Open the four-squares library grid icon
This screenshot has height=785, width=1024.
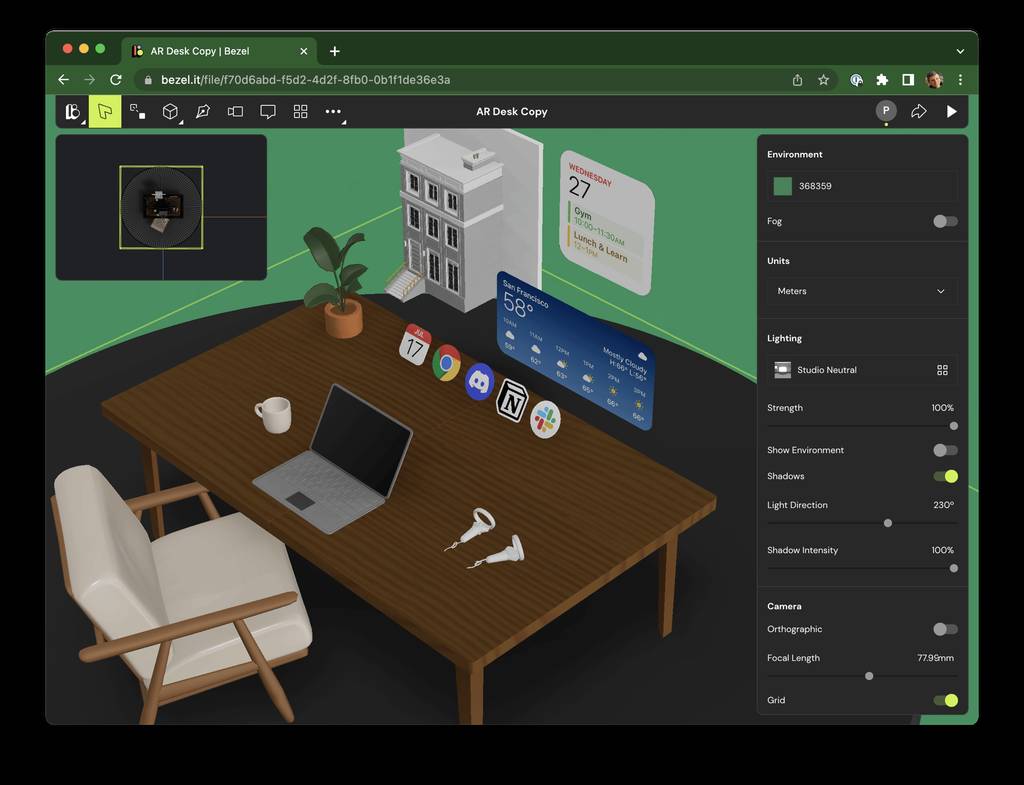[300, 112]
